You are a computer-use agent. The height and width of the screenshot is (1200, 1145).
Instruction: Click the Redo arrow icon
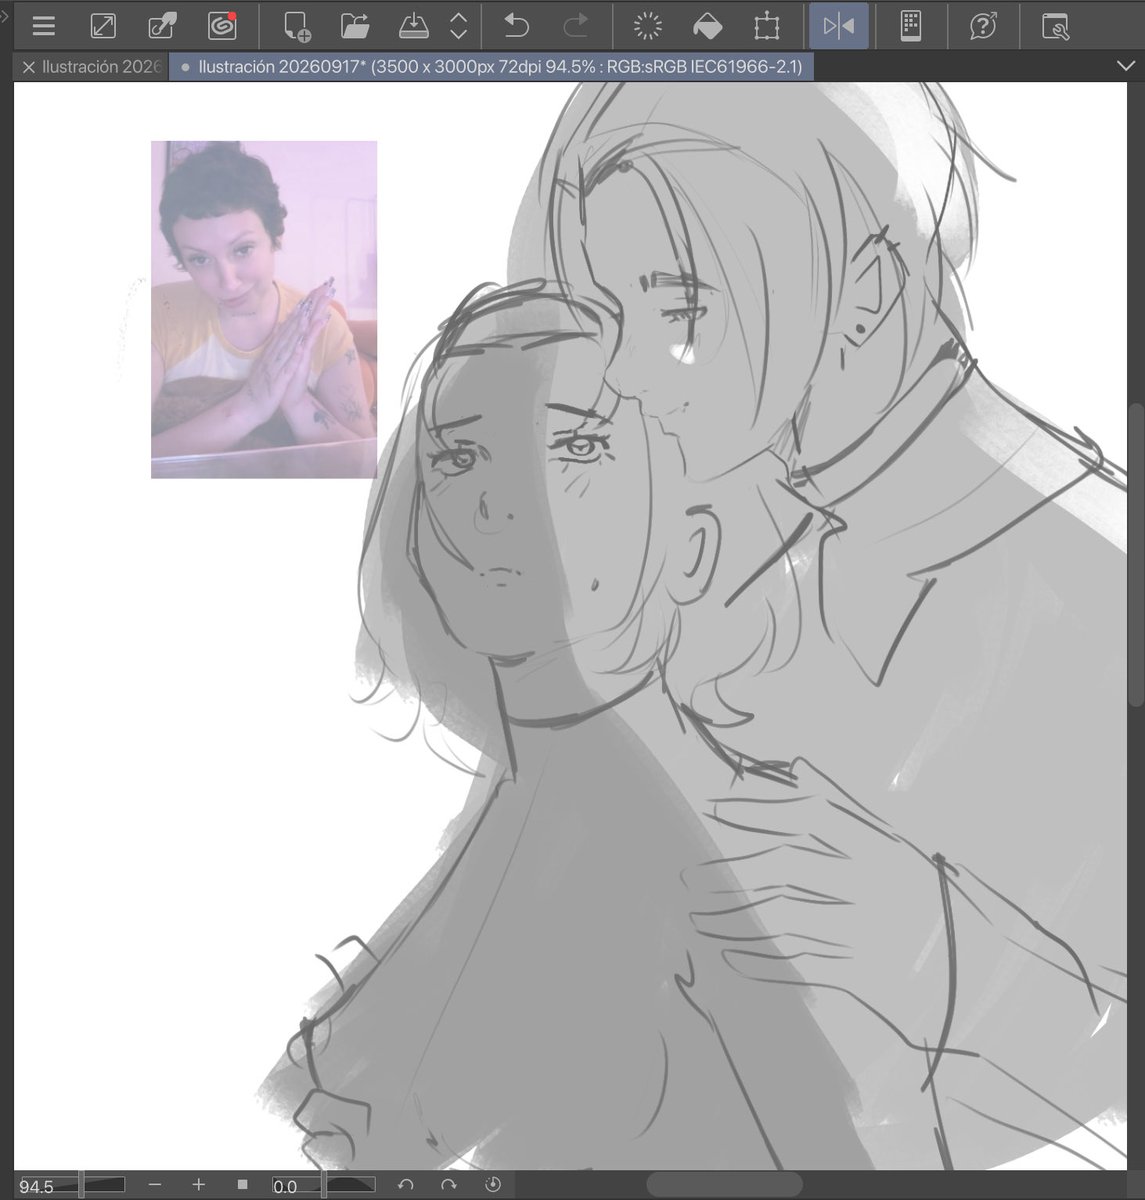coord(576,26)
